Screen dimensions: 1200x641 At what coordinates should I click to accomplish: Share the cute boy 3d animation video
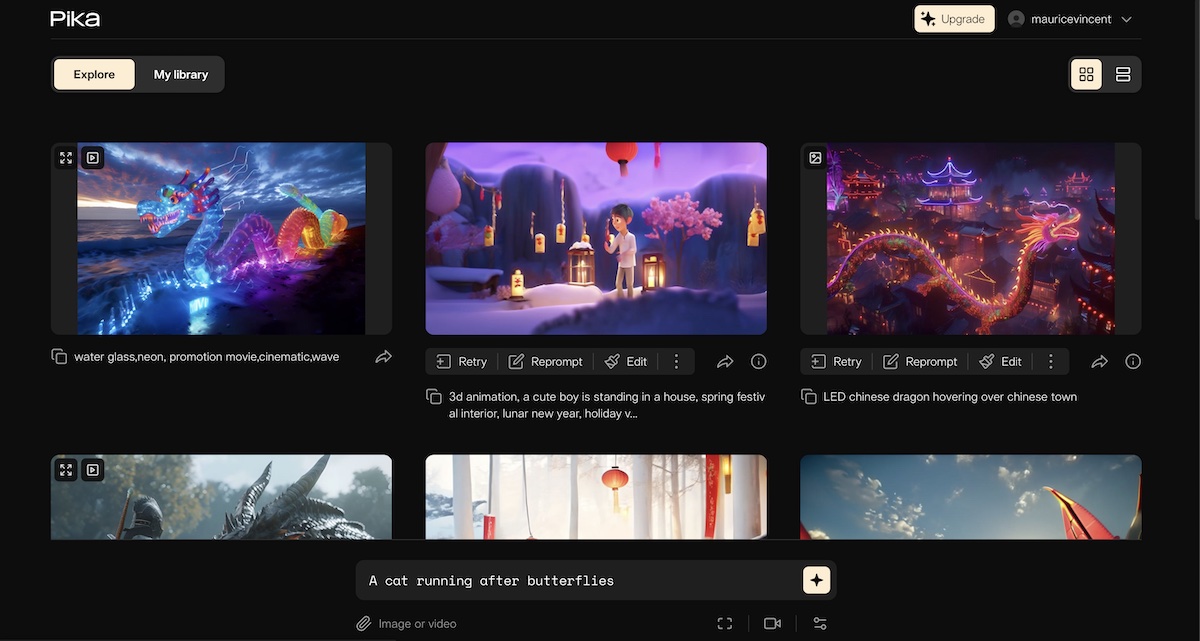(x=725, y=362)
